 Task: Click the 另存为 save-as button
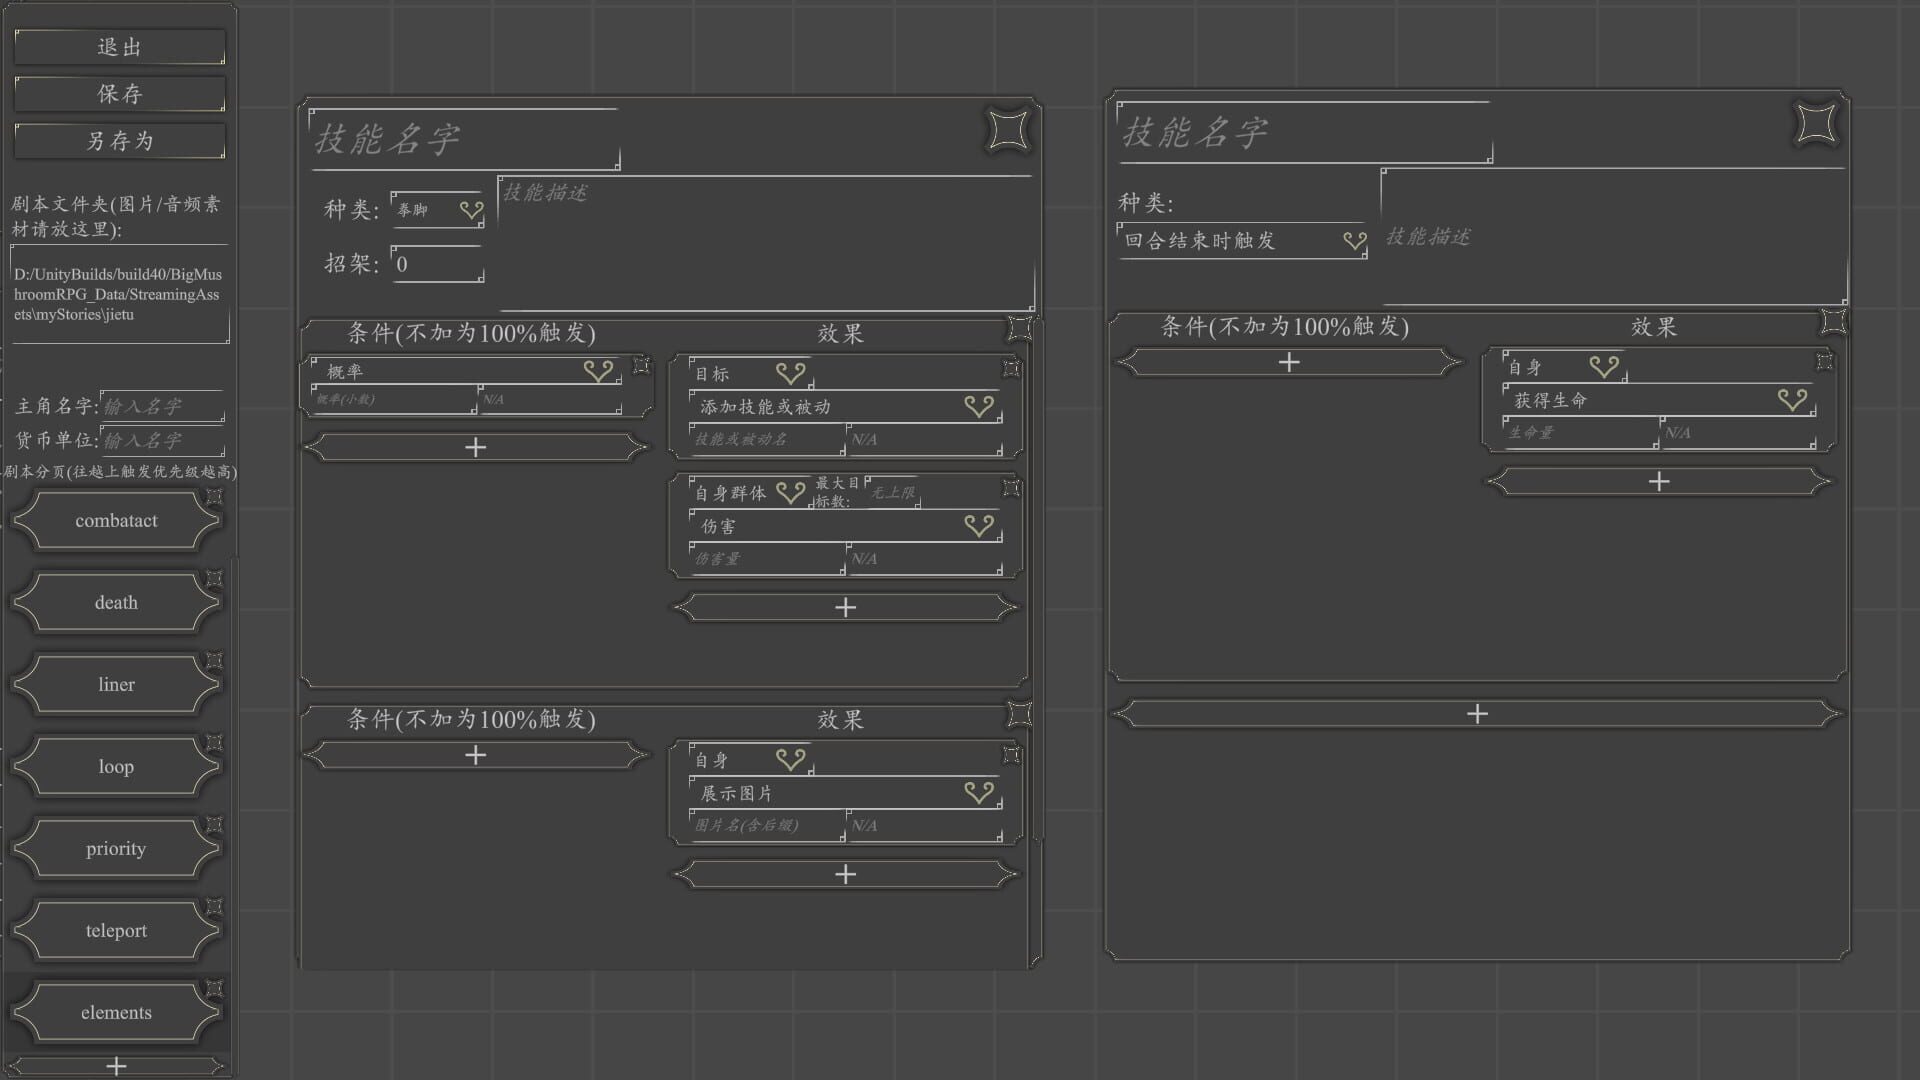coord(119,141)
